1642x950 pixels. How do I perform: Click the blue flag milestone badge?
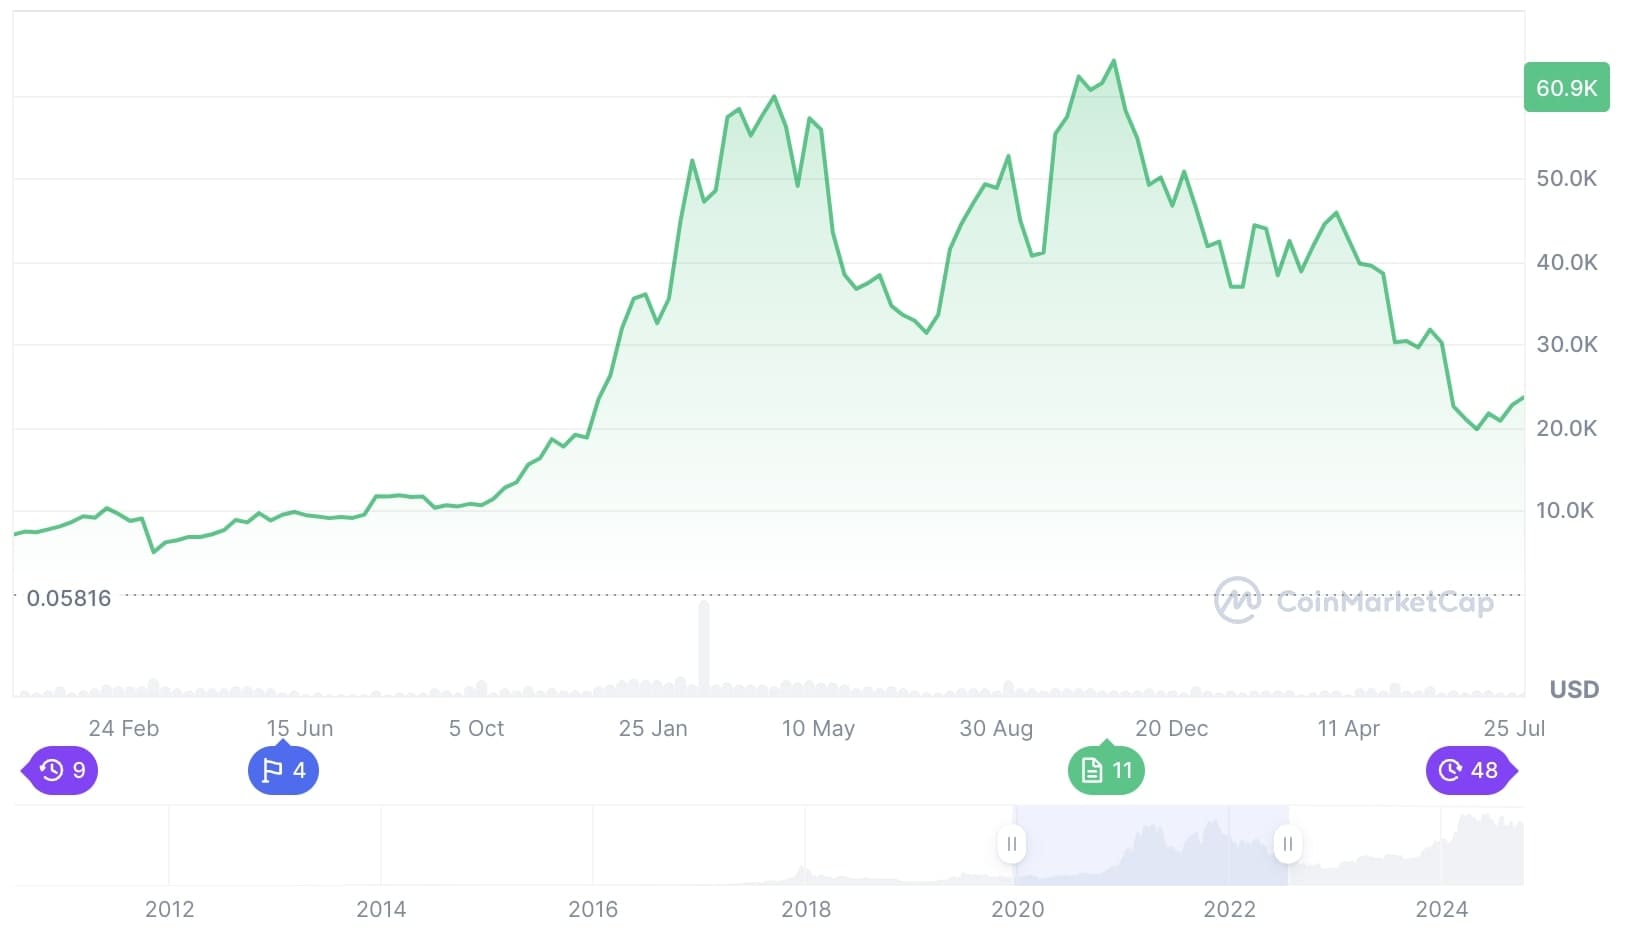point(283,771)
